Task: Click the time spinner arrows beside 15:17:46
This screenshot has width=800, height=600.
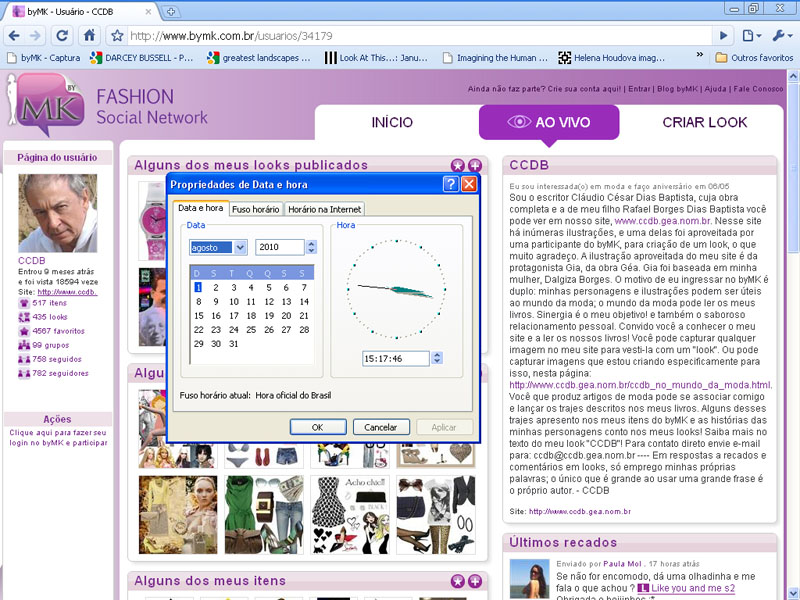Action: pyautogui.click(x=436, y=358)
